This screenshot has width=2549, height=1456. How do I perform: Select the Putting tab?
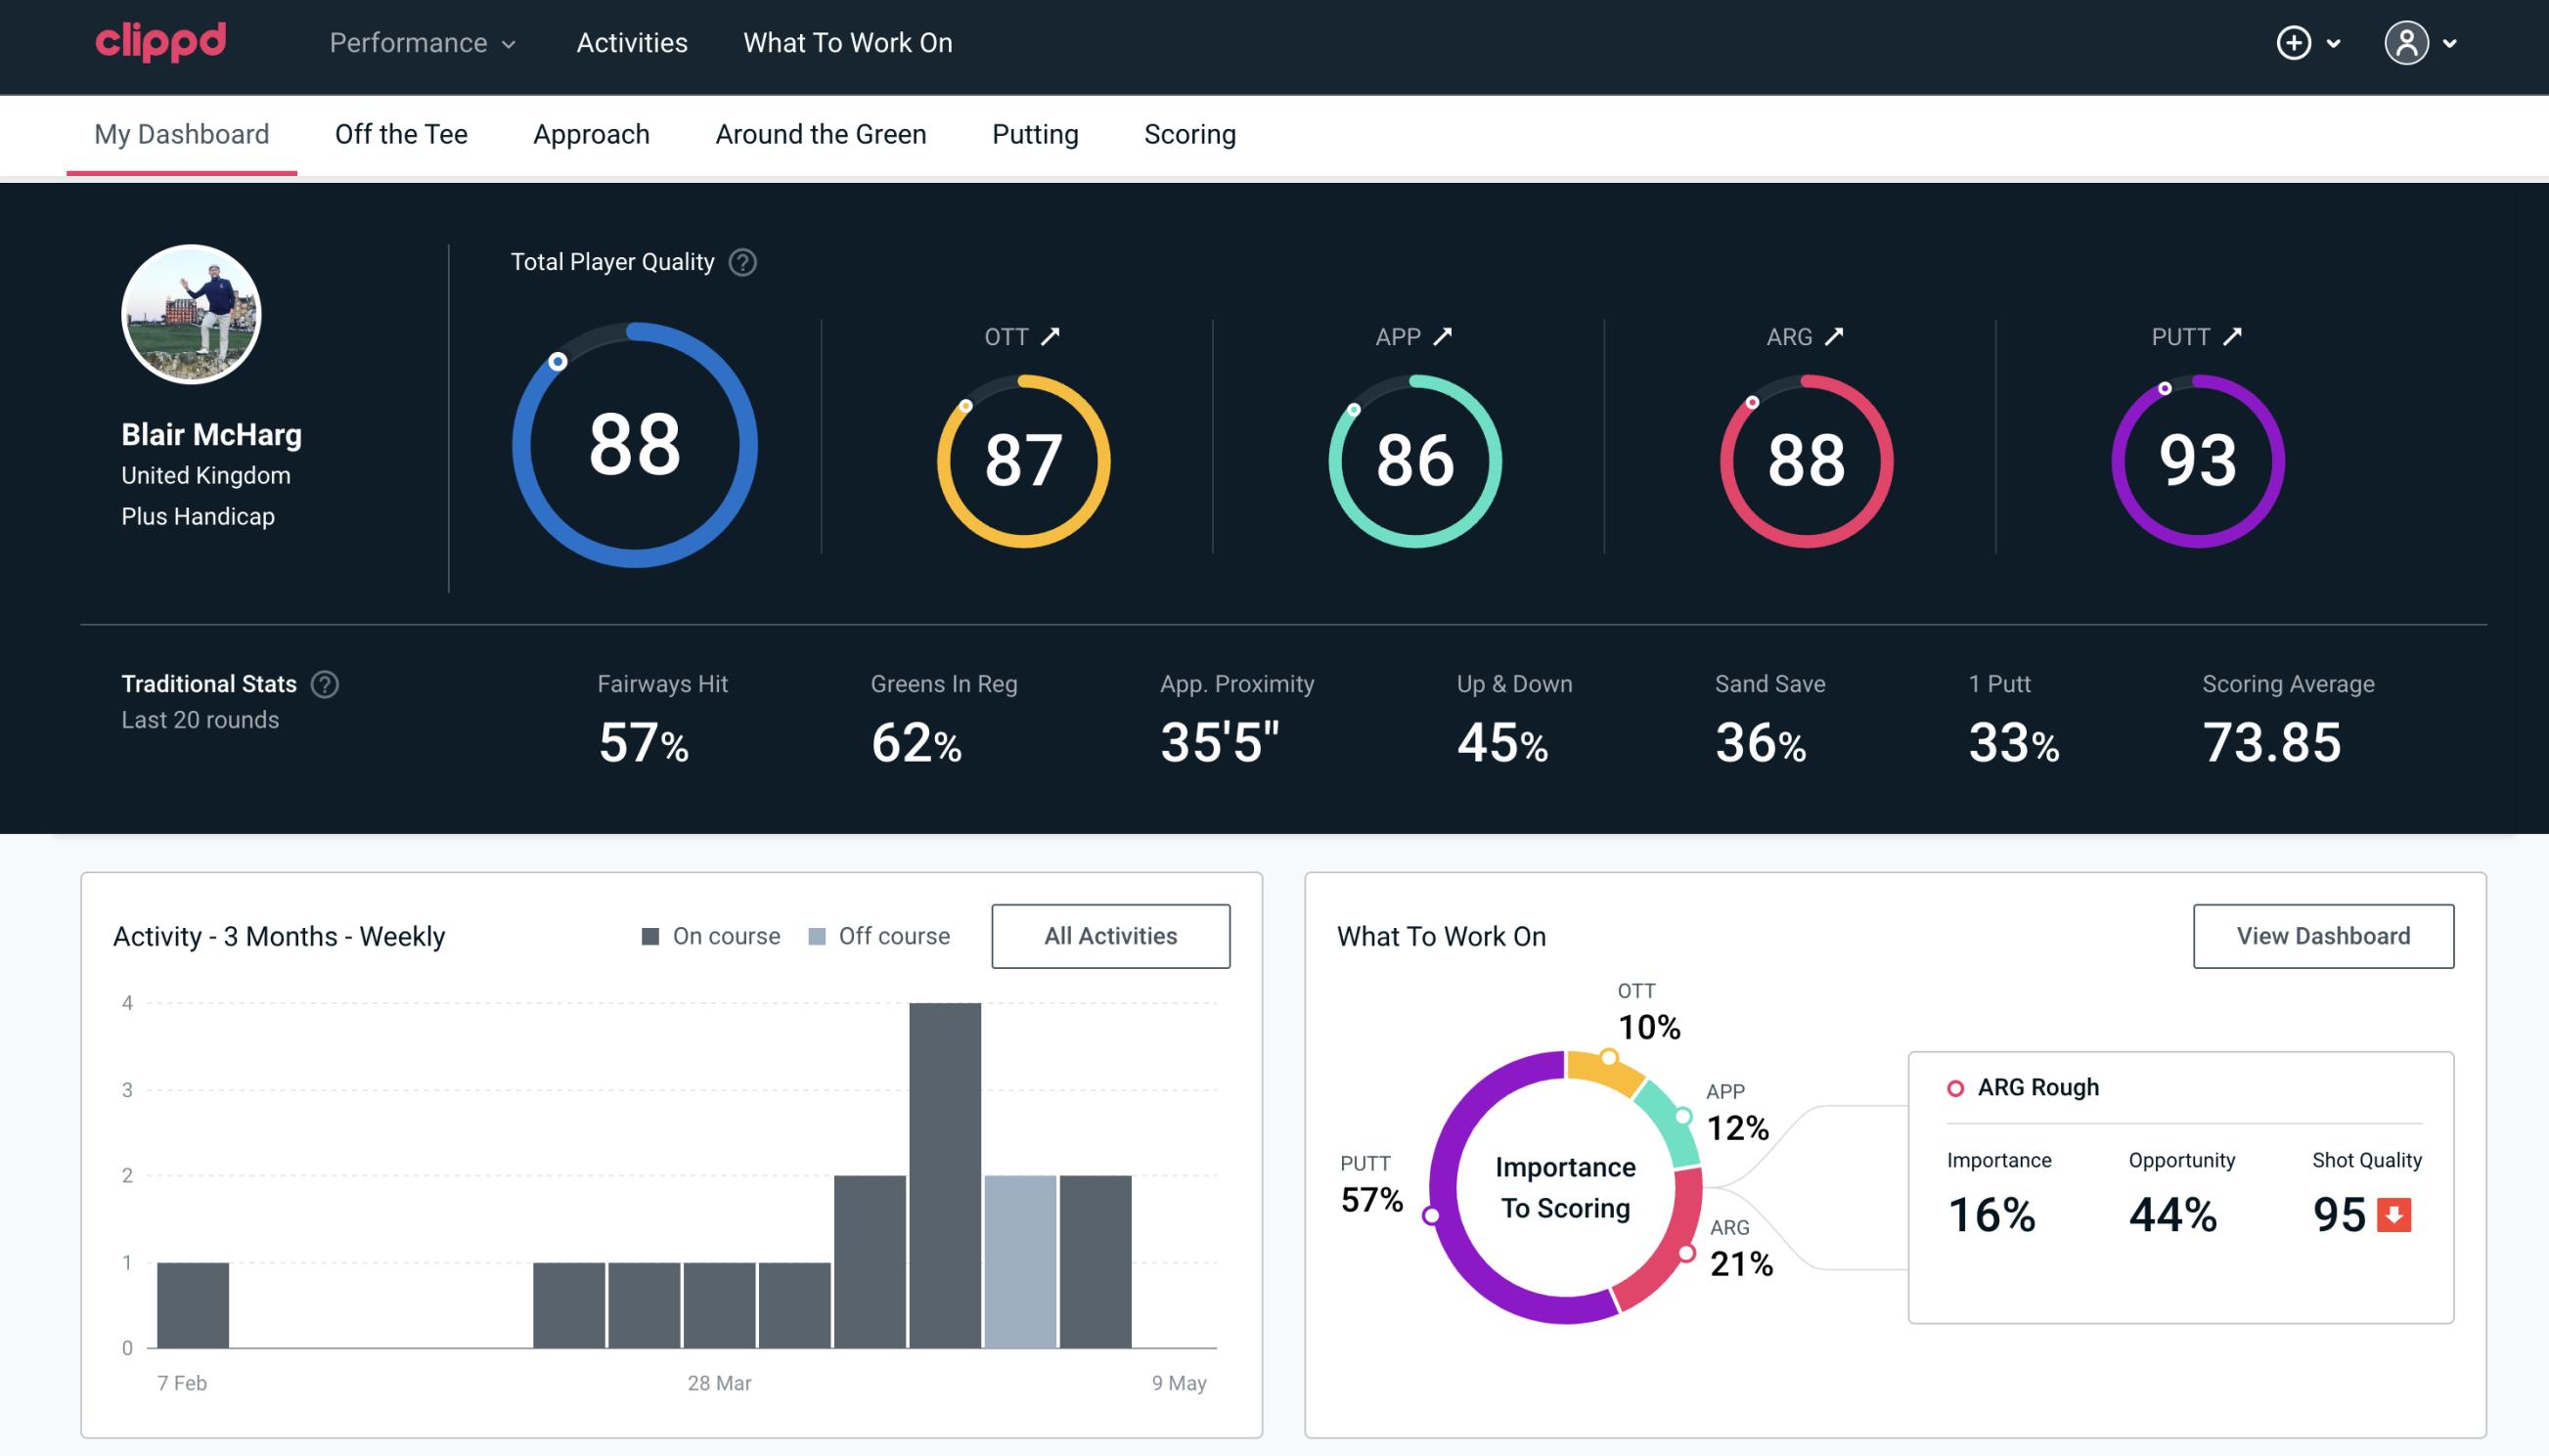(x=1035, y=133)
